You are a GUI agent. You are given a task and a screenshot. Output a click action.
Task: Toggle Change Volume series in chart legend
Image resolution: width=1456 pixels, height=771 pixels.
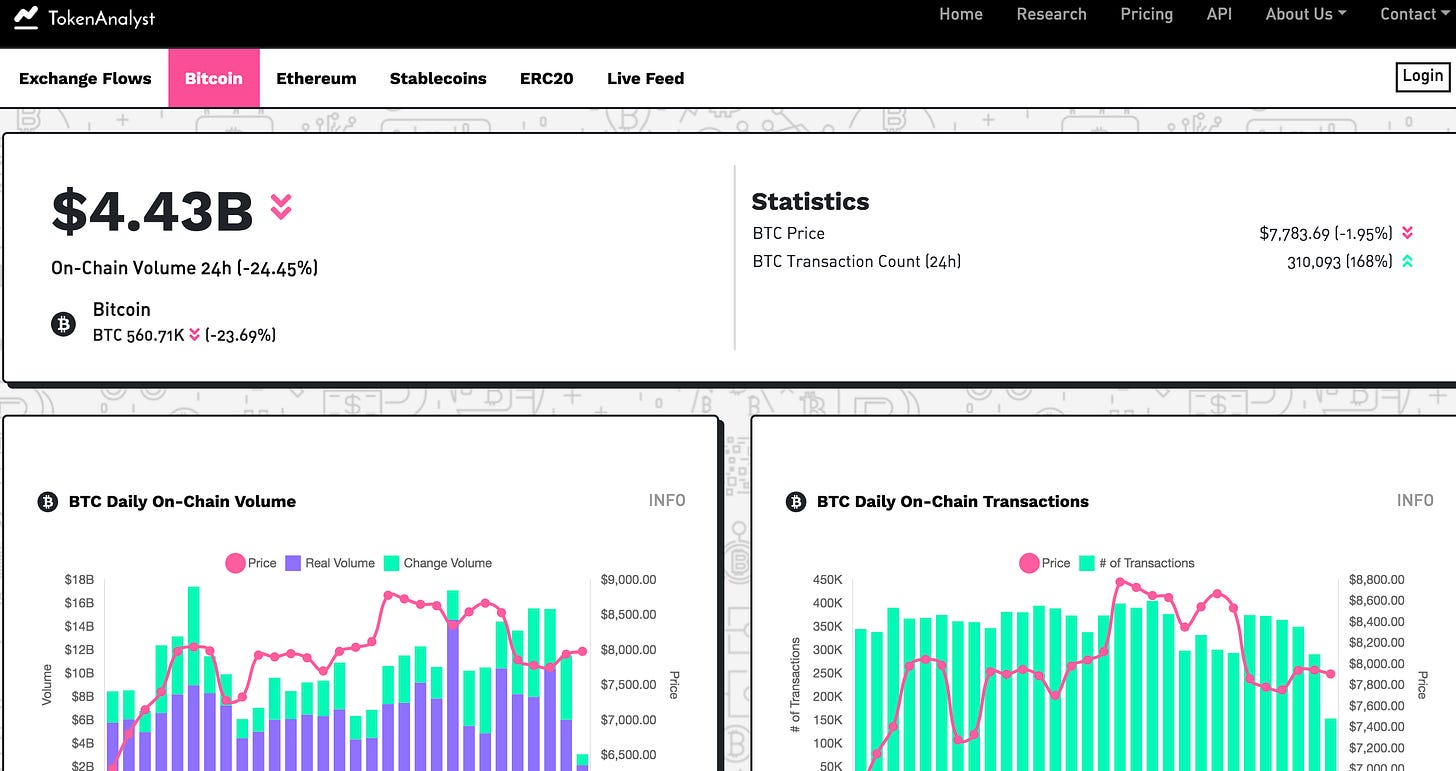(x=437, y=563)
